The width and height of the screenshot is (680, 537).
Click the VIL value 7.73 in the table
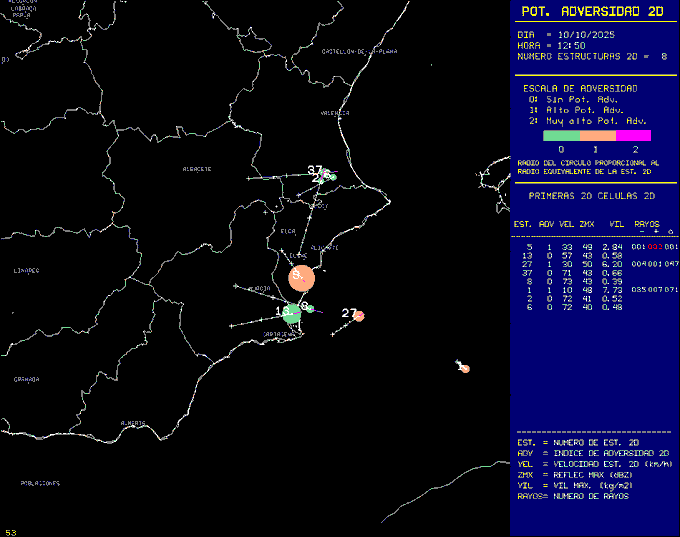pyautogui.click(x=612, y=290)
